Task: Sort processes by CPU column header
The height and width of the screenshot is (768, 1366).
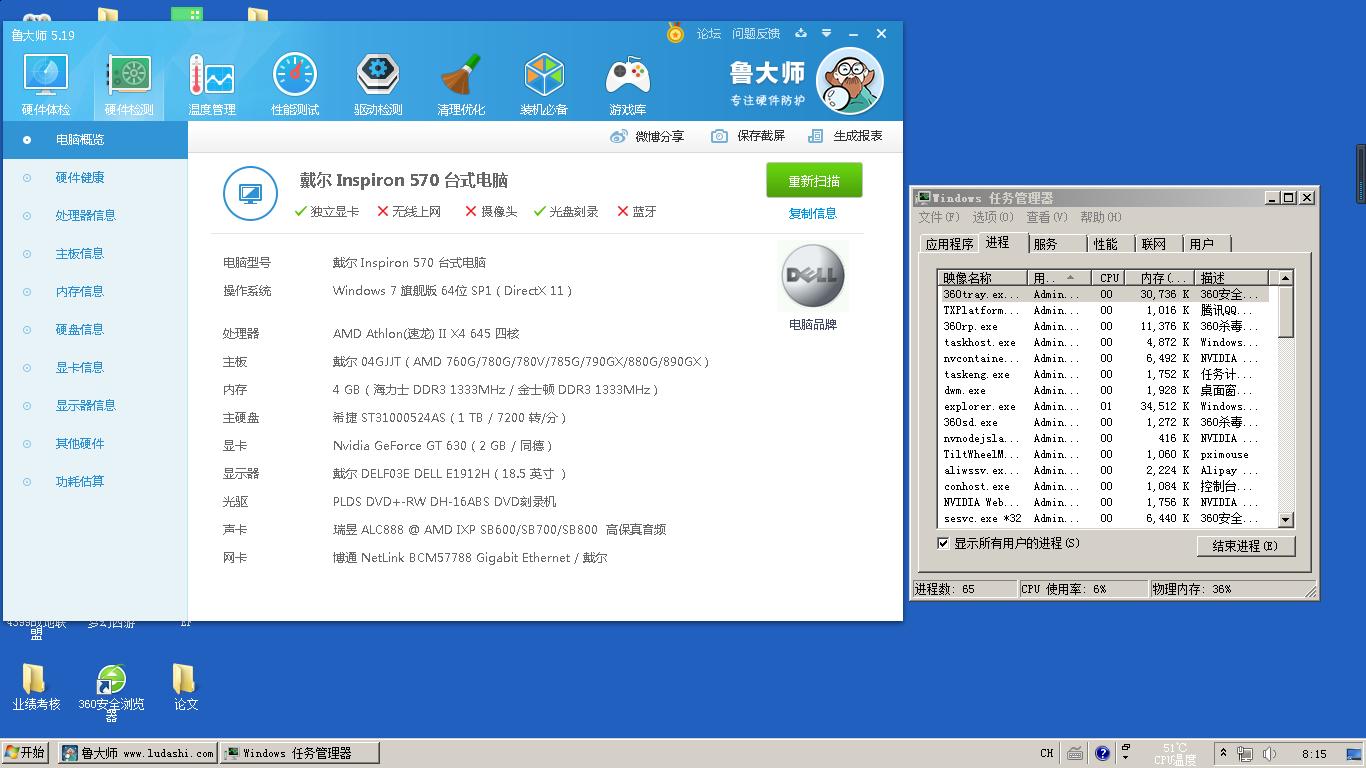Action: pos(1109,278)
